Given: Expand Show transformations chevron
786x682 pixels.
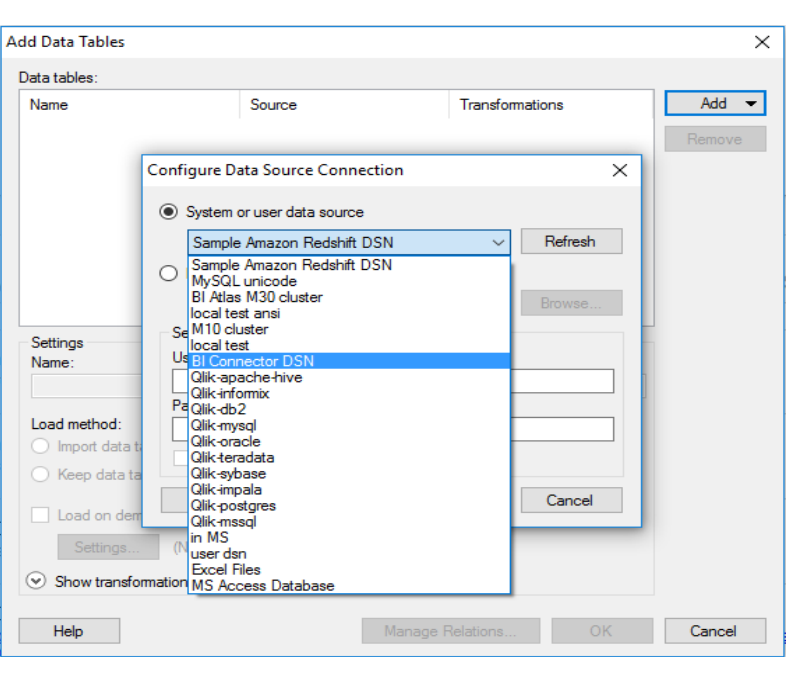Looking at the screenshot, I should [36, 581].
